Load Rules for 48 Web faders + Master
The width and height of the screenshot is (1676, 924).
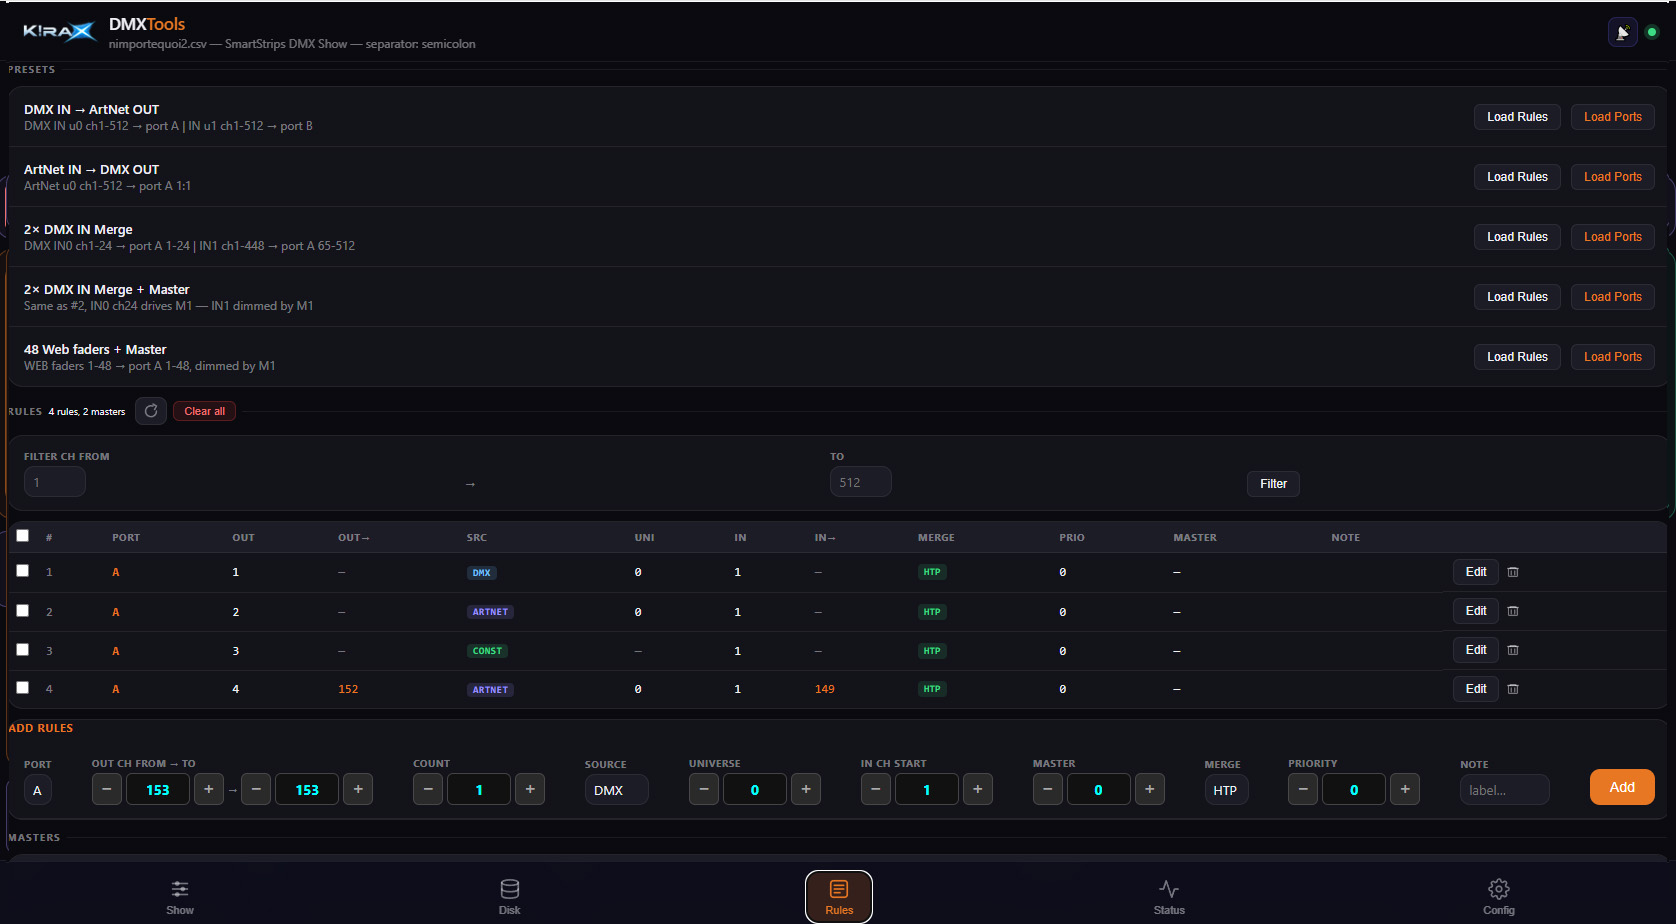click(x=1517, y=357)
